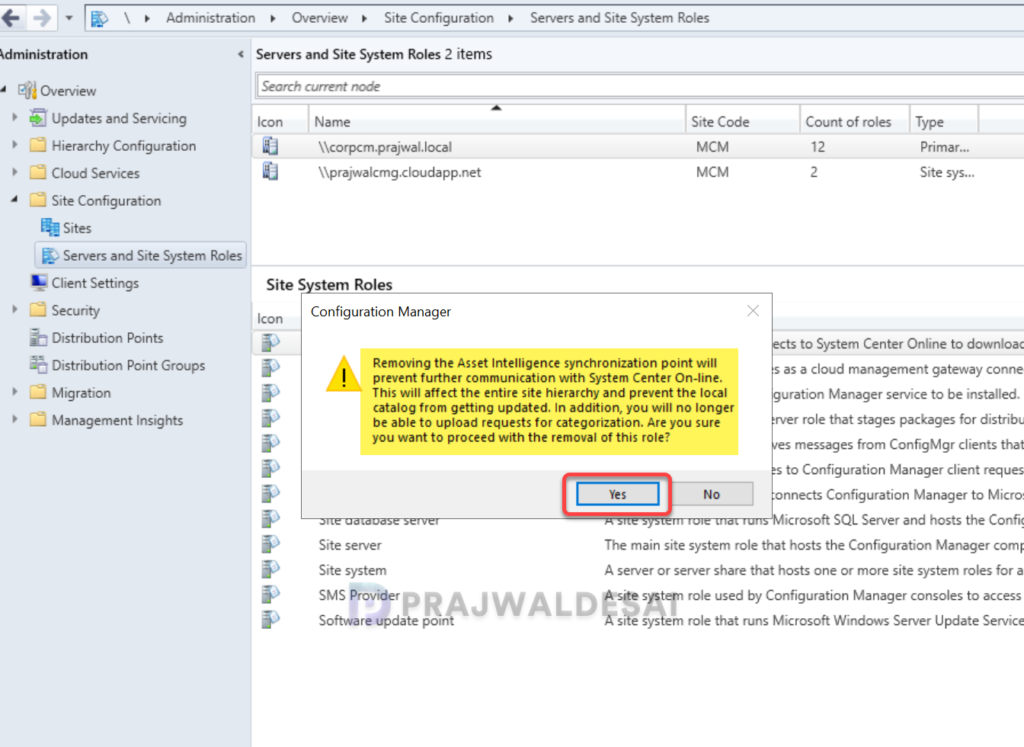Select Servers and Site System Roles node
This screenshot has height=747, width=1024.
(x=140, y=255)
